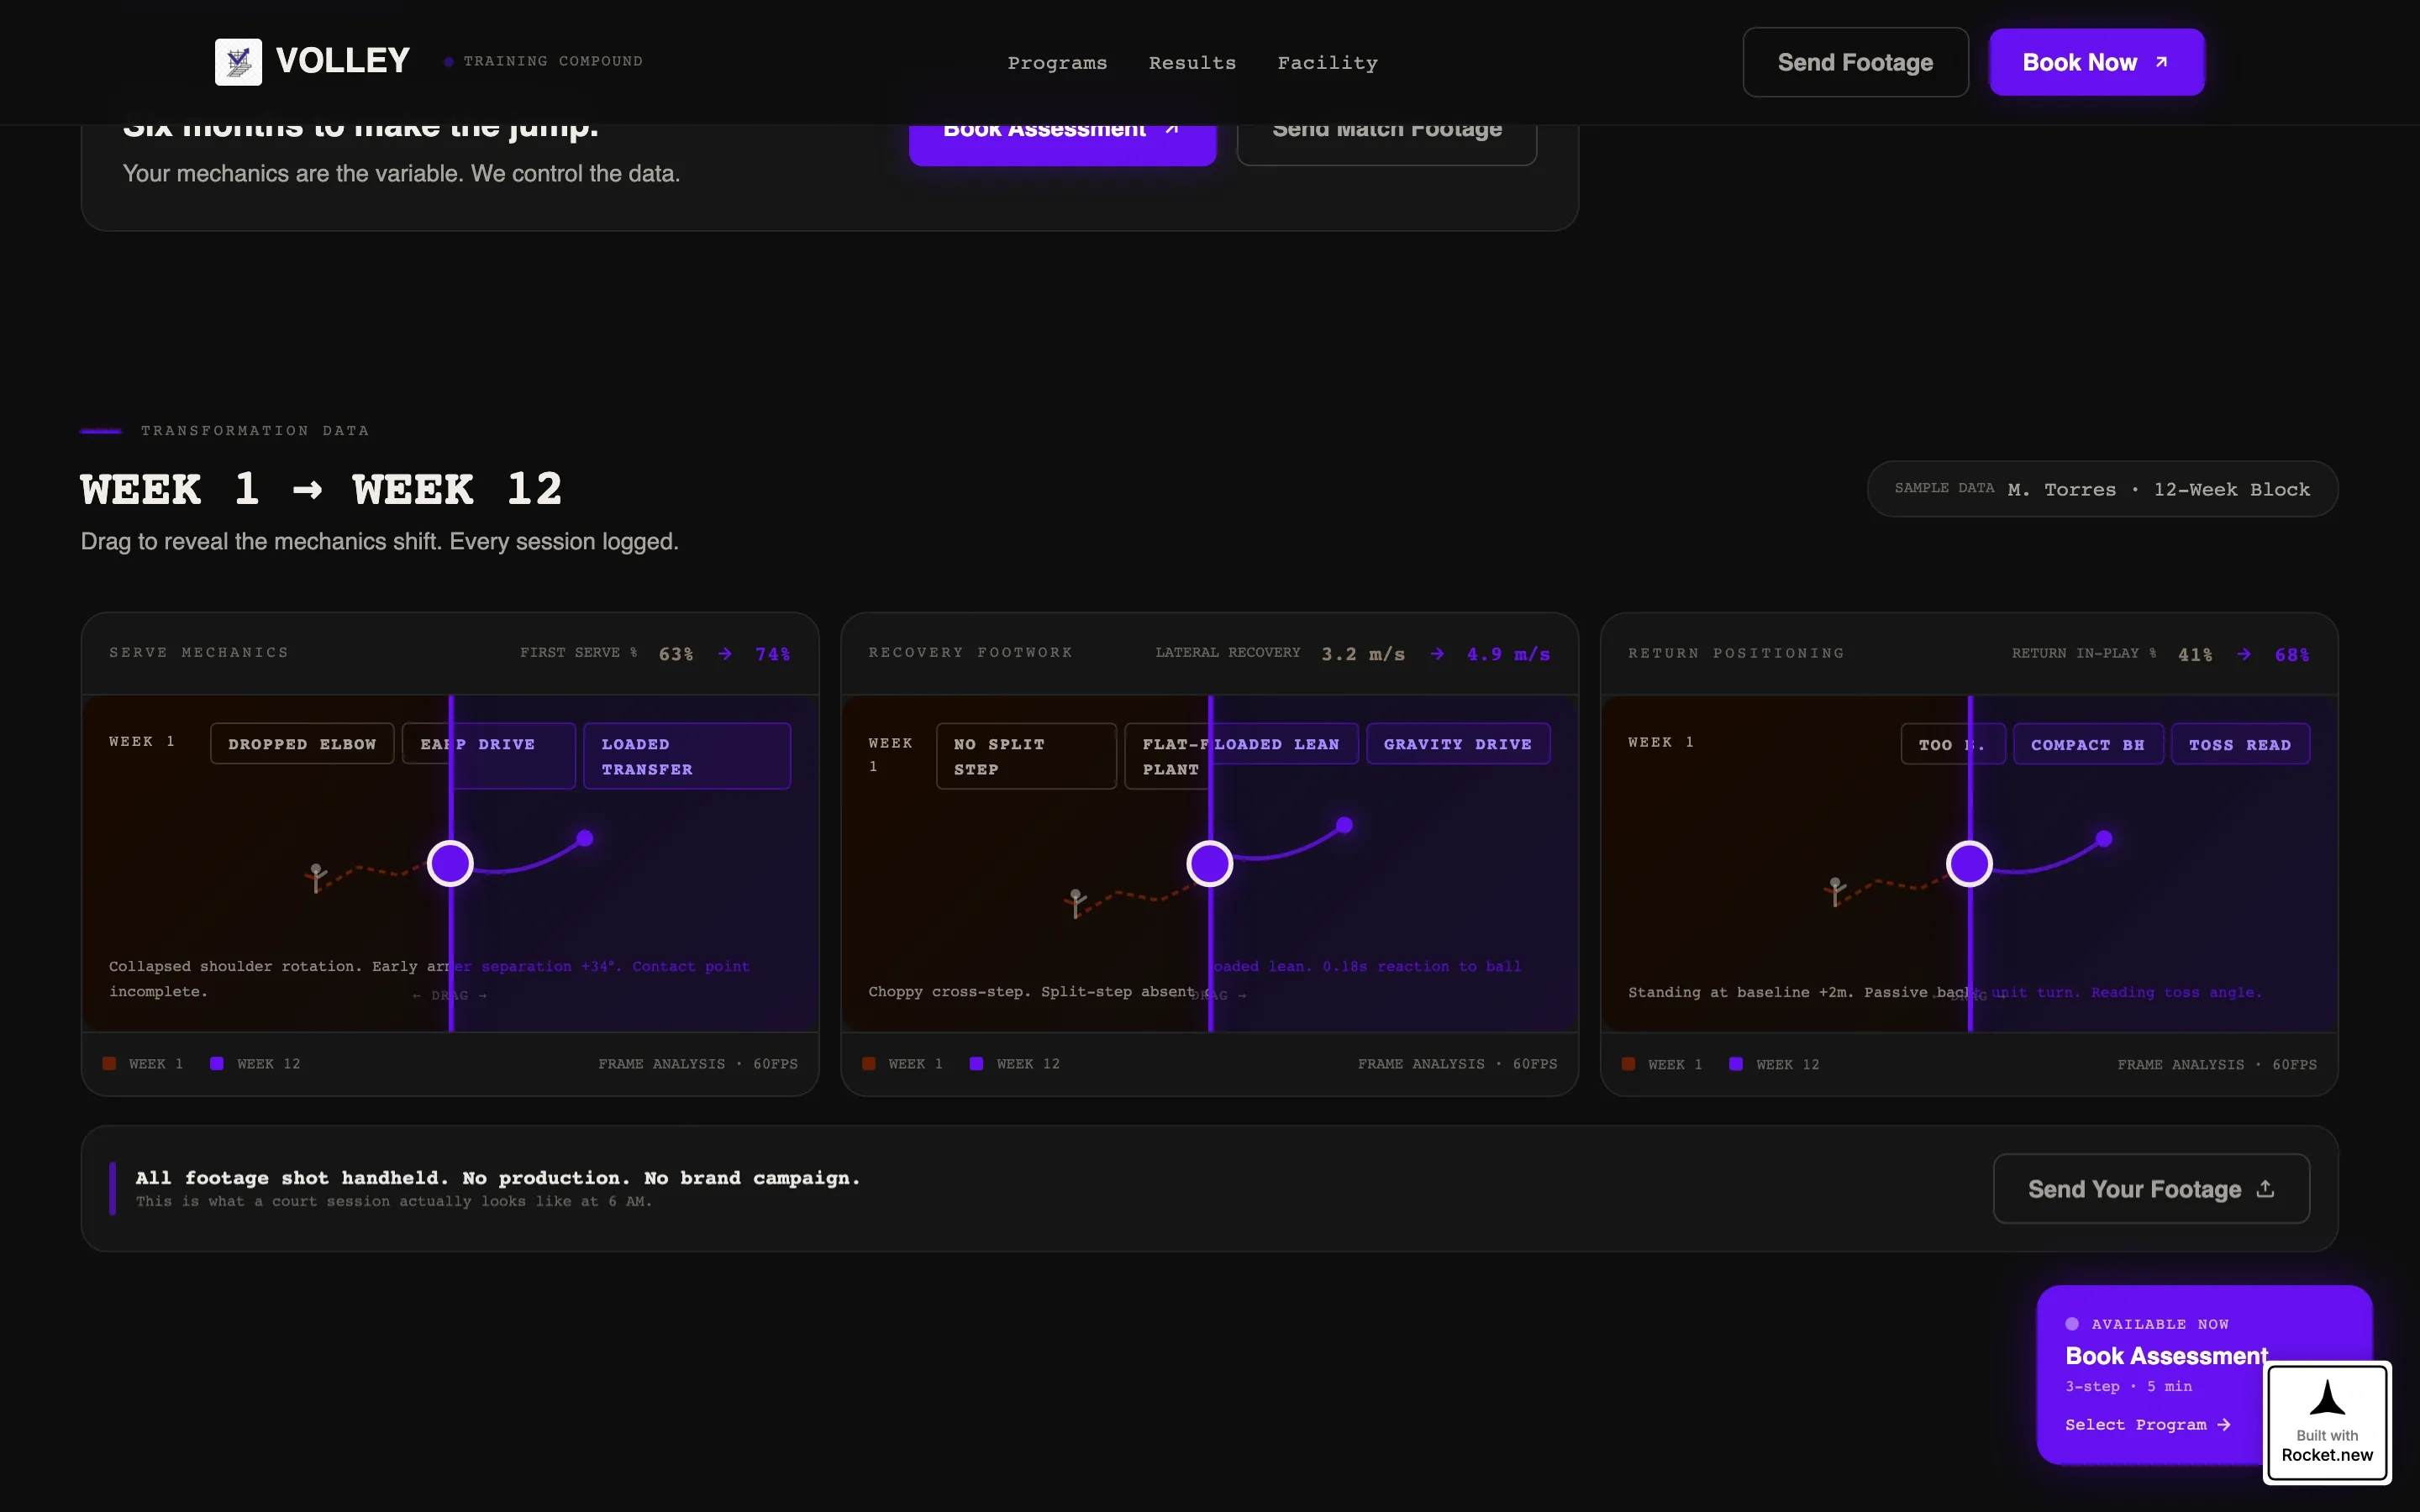Image resolution: width=2420 pixels, height=1512 pixels.
Task: Grab the Return Positioning slider handle
Action: click(x=1969, y=863)
